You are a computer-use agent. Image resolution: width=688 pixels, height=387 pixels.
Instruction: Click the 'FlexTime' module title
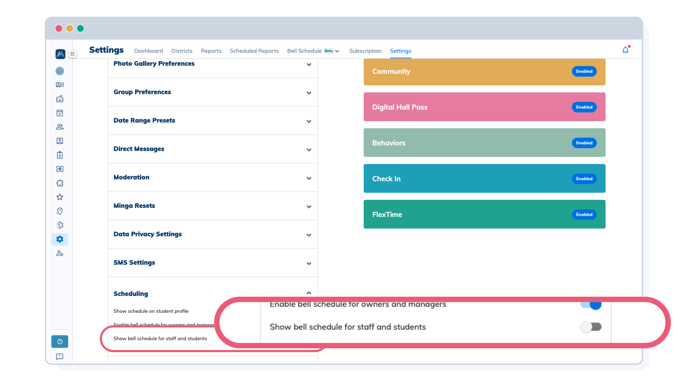[x=387, y=215]
